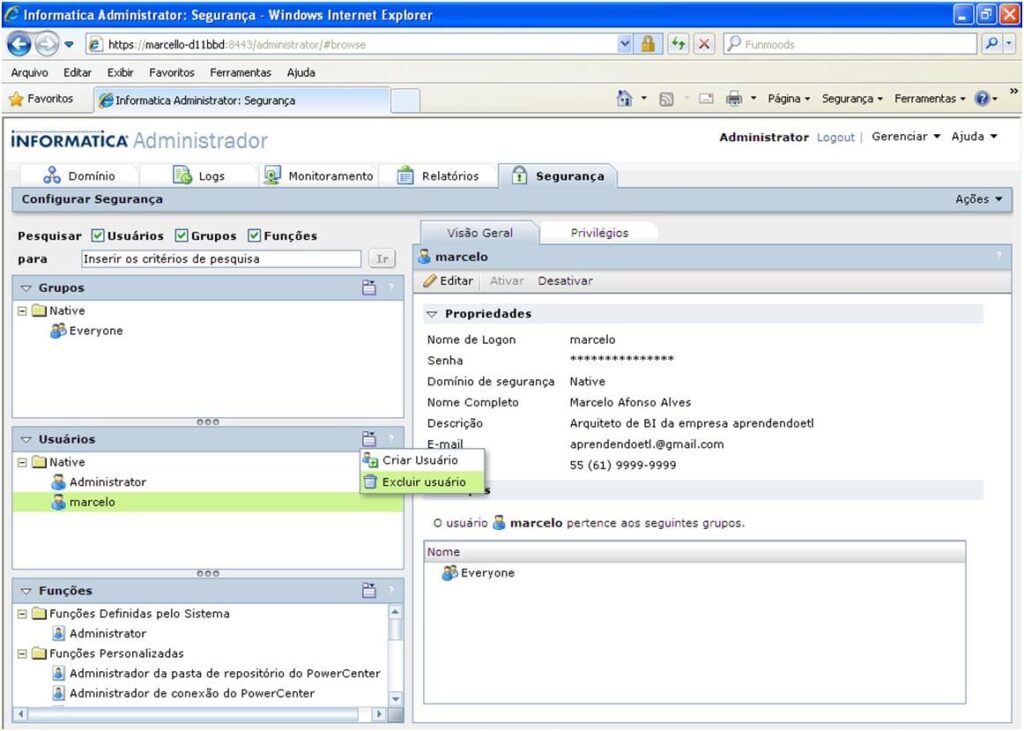This screenshot has height=731, width=1024.
Task: Collapse Funções Definidas pelo Sistema folder
Action: pos(22,614)
